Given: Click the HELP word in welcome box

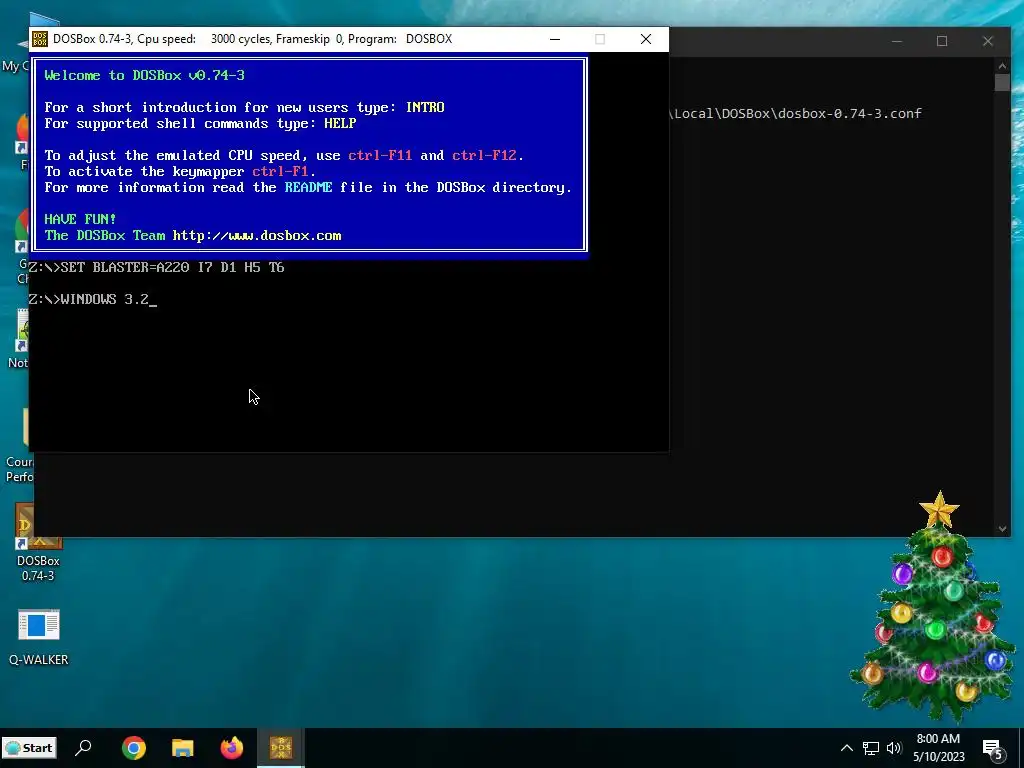Looking at the screenshot, I should coord(340,123).
